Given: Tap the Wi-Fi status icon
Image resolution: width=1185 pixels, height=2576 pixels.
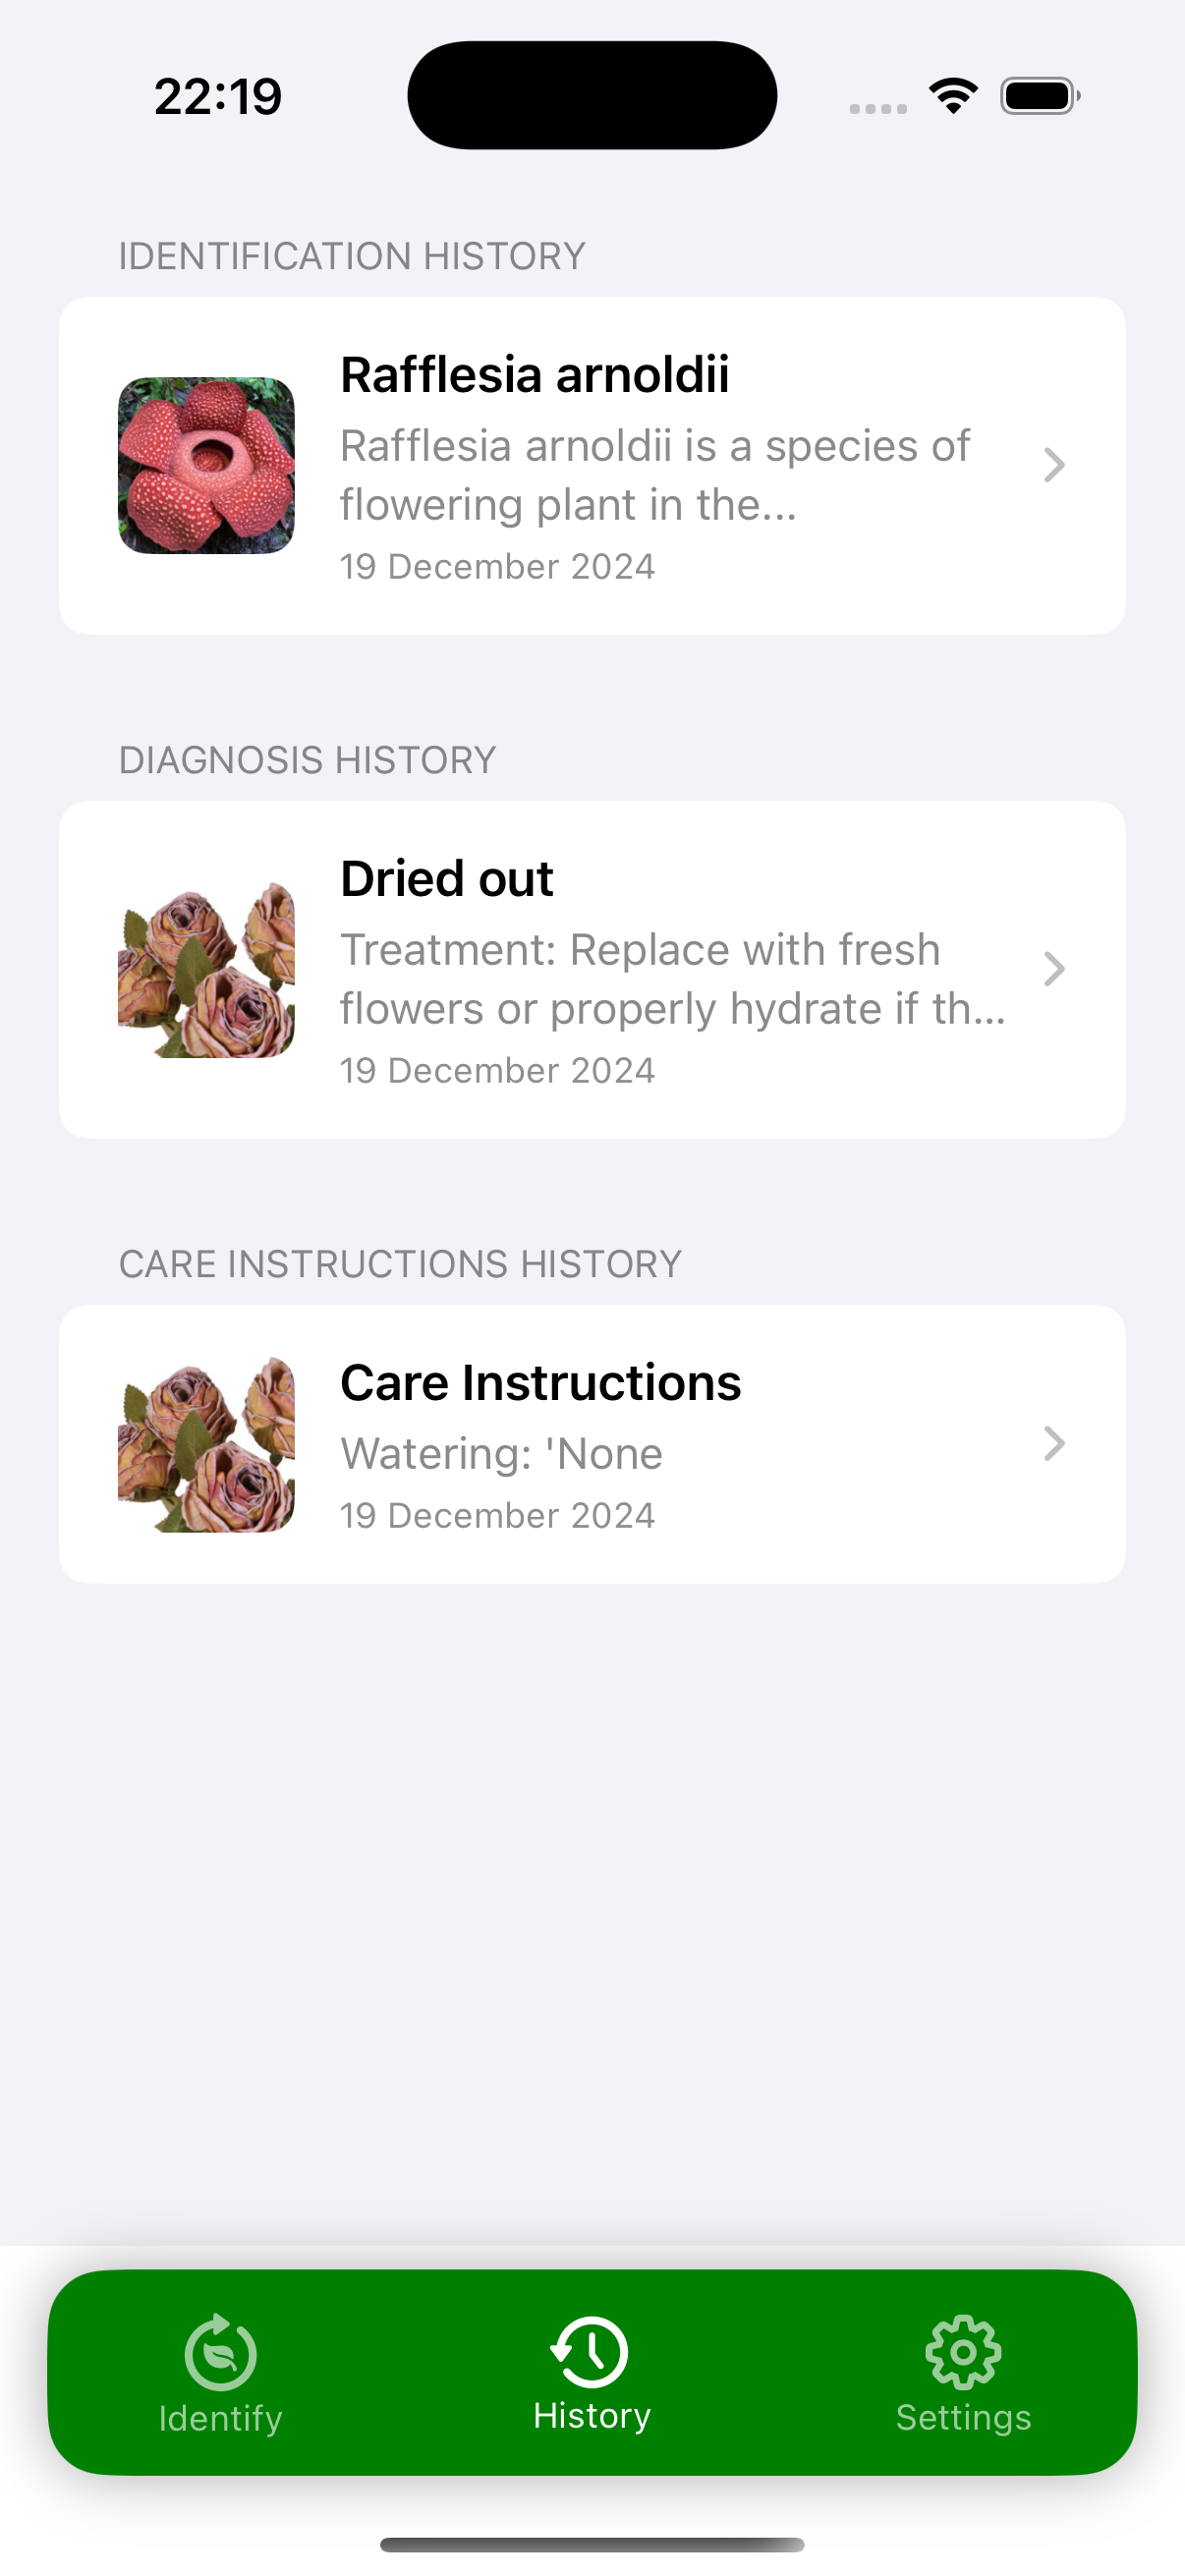Looking at the screenshot, I should coord(953,96).
